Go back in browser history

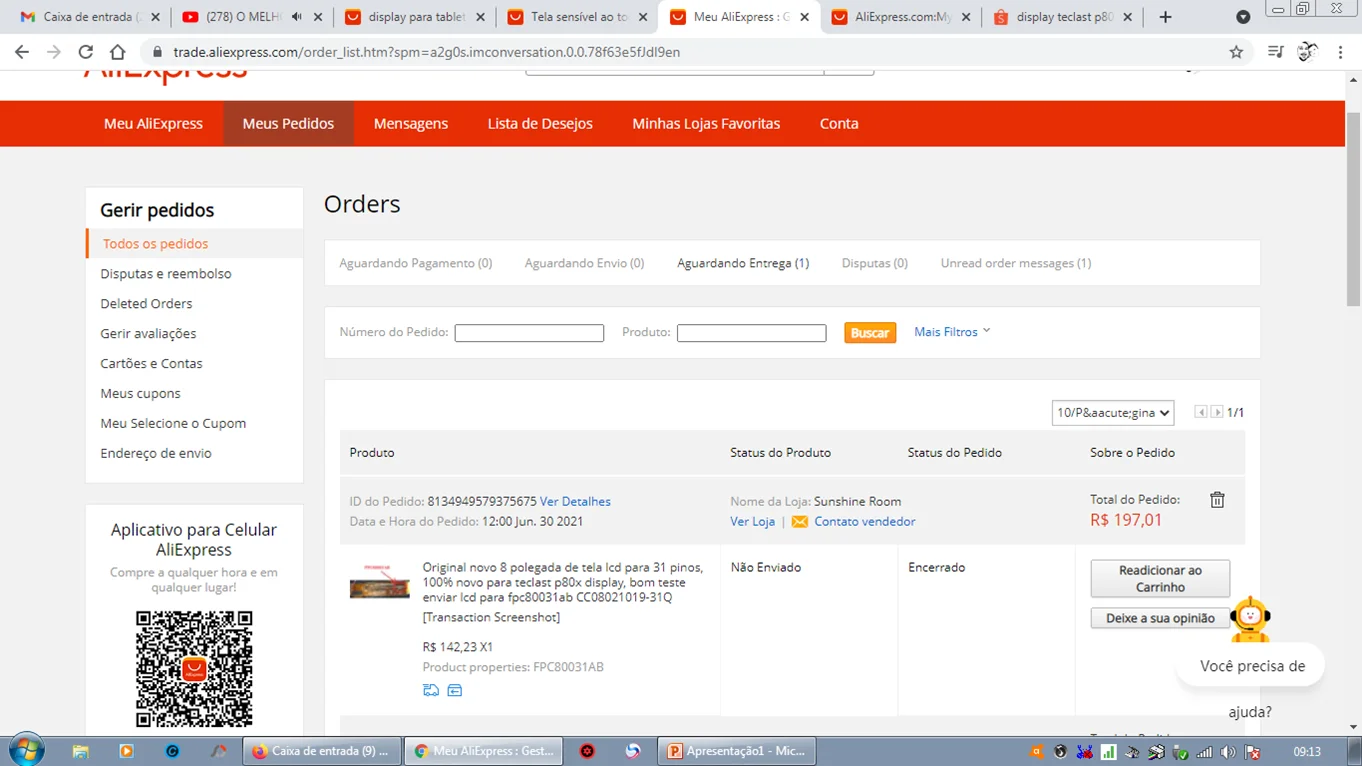tap(22, 52)
